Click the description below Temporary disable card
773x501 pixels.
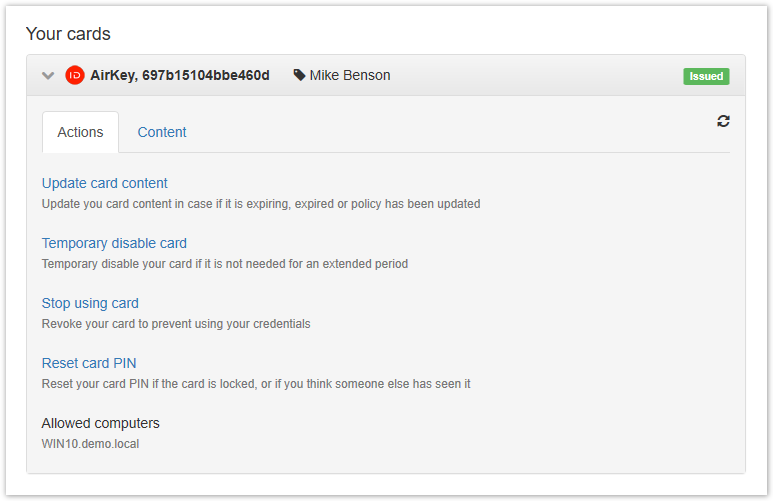click(224, 264)
